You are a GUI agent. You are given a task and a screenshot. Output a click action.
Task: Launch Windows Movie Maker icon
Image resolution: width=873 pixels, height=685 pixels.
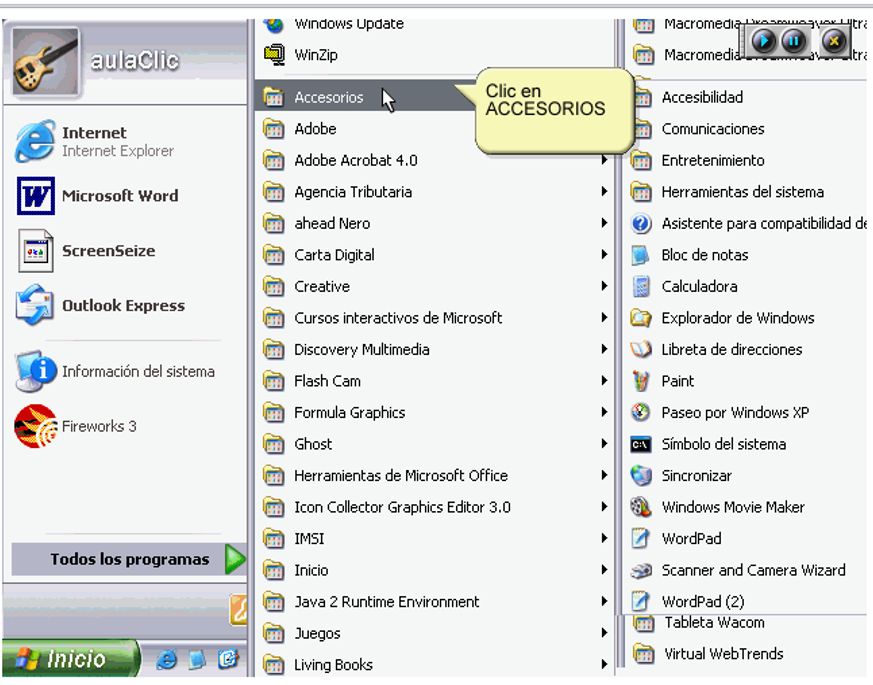[x=641, y=507]
